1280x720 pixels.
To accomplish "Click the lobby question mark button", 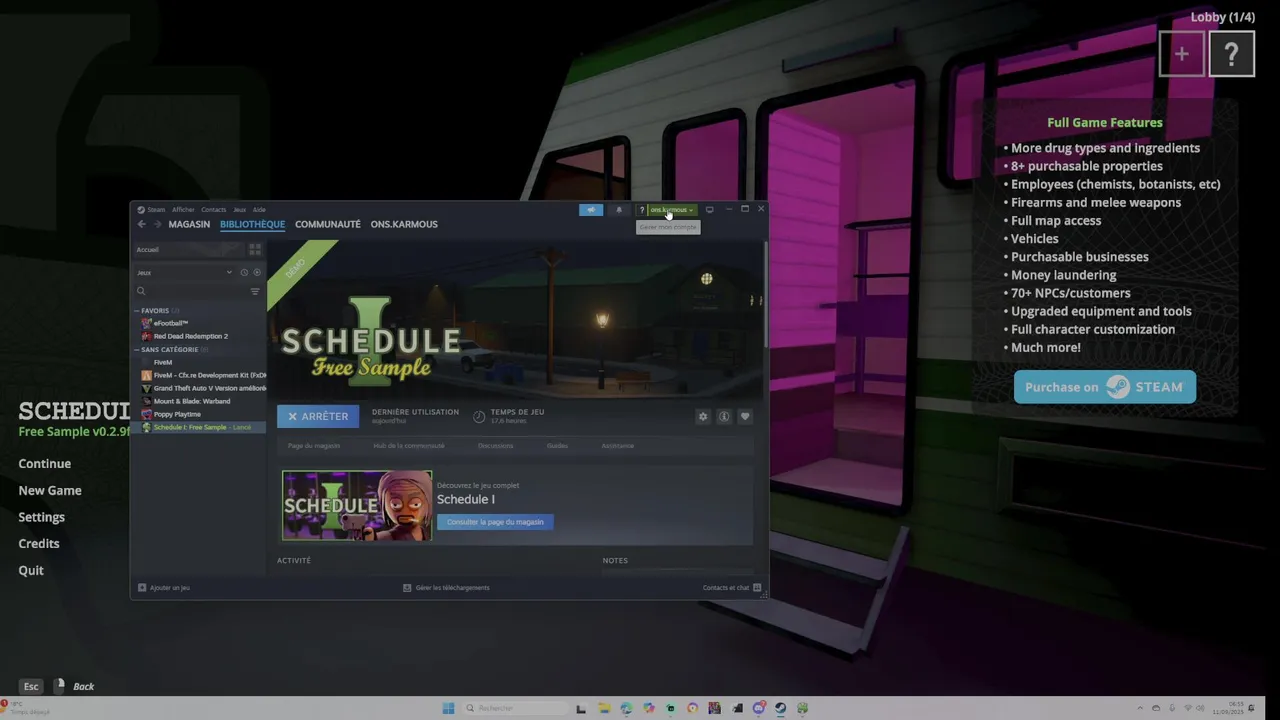I will pyautogui.click(x=1232, y=54).
